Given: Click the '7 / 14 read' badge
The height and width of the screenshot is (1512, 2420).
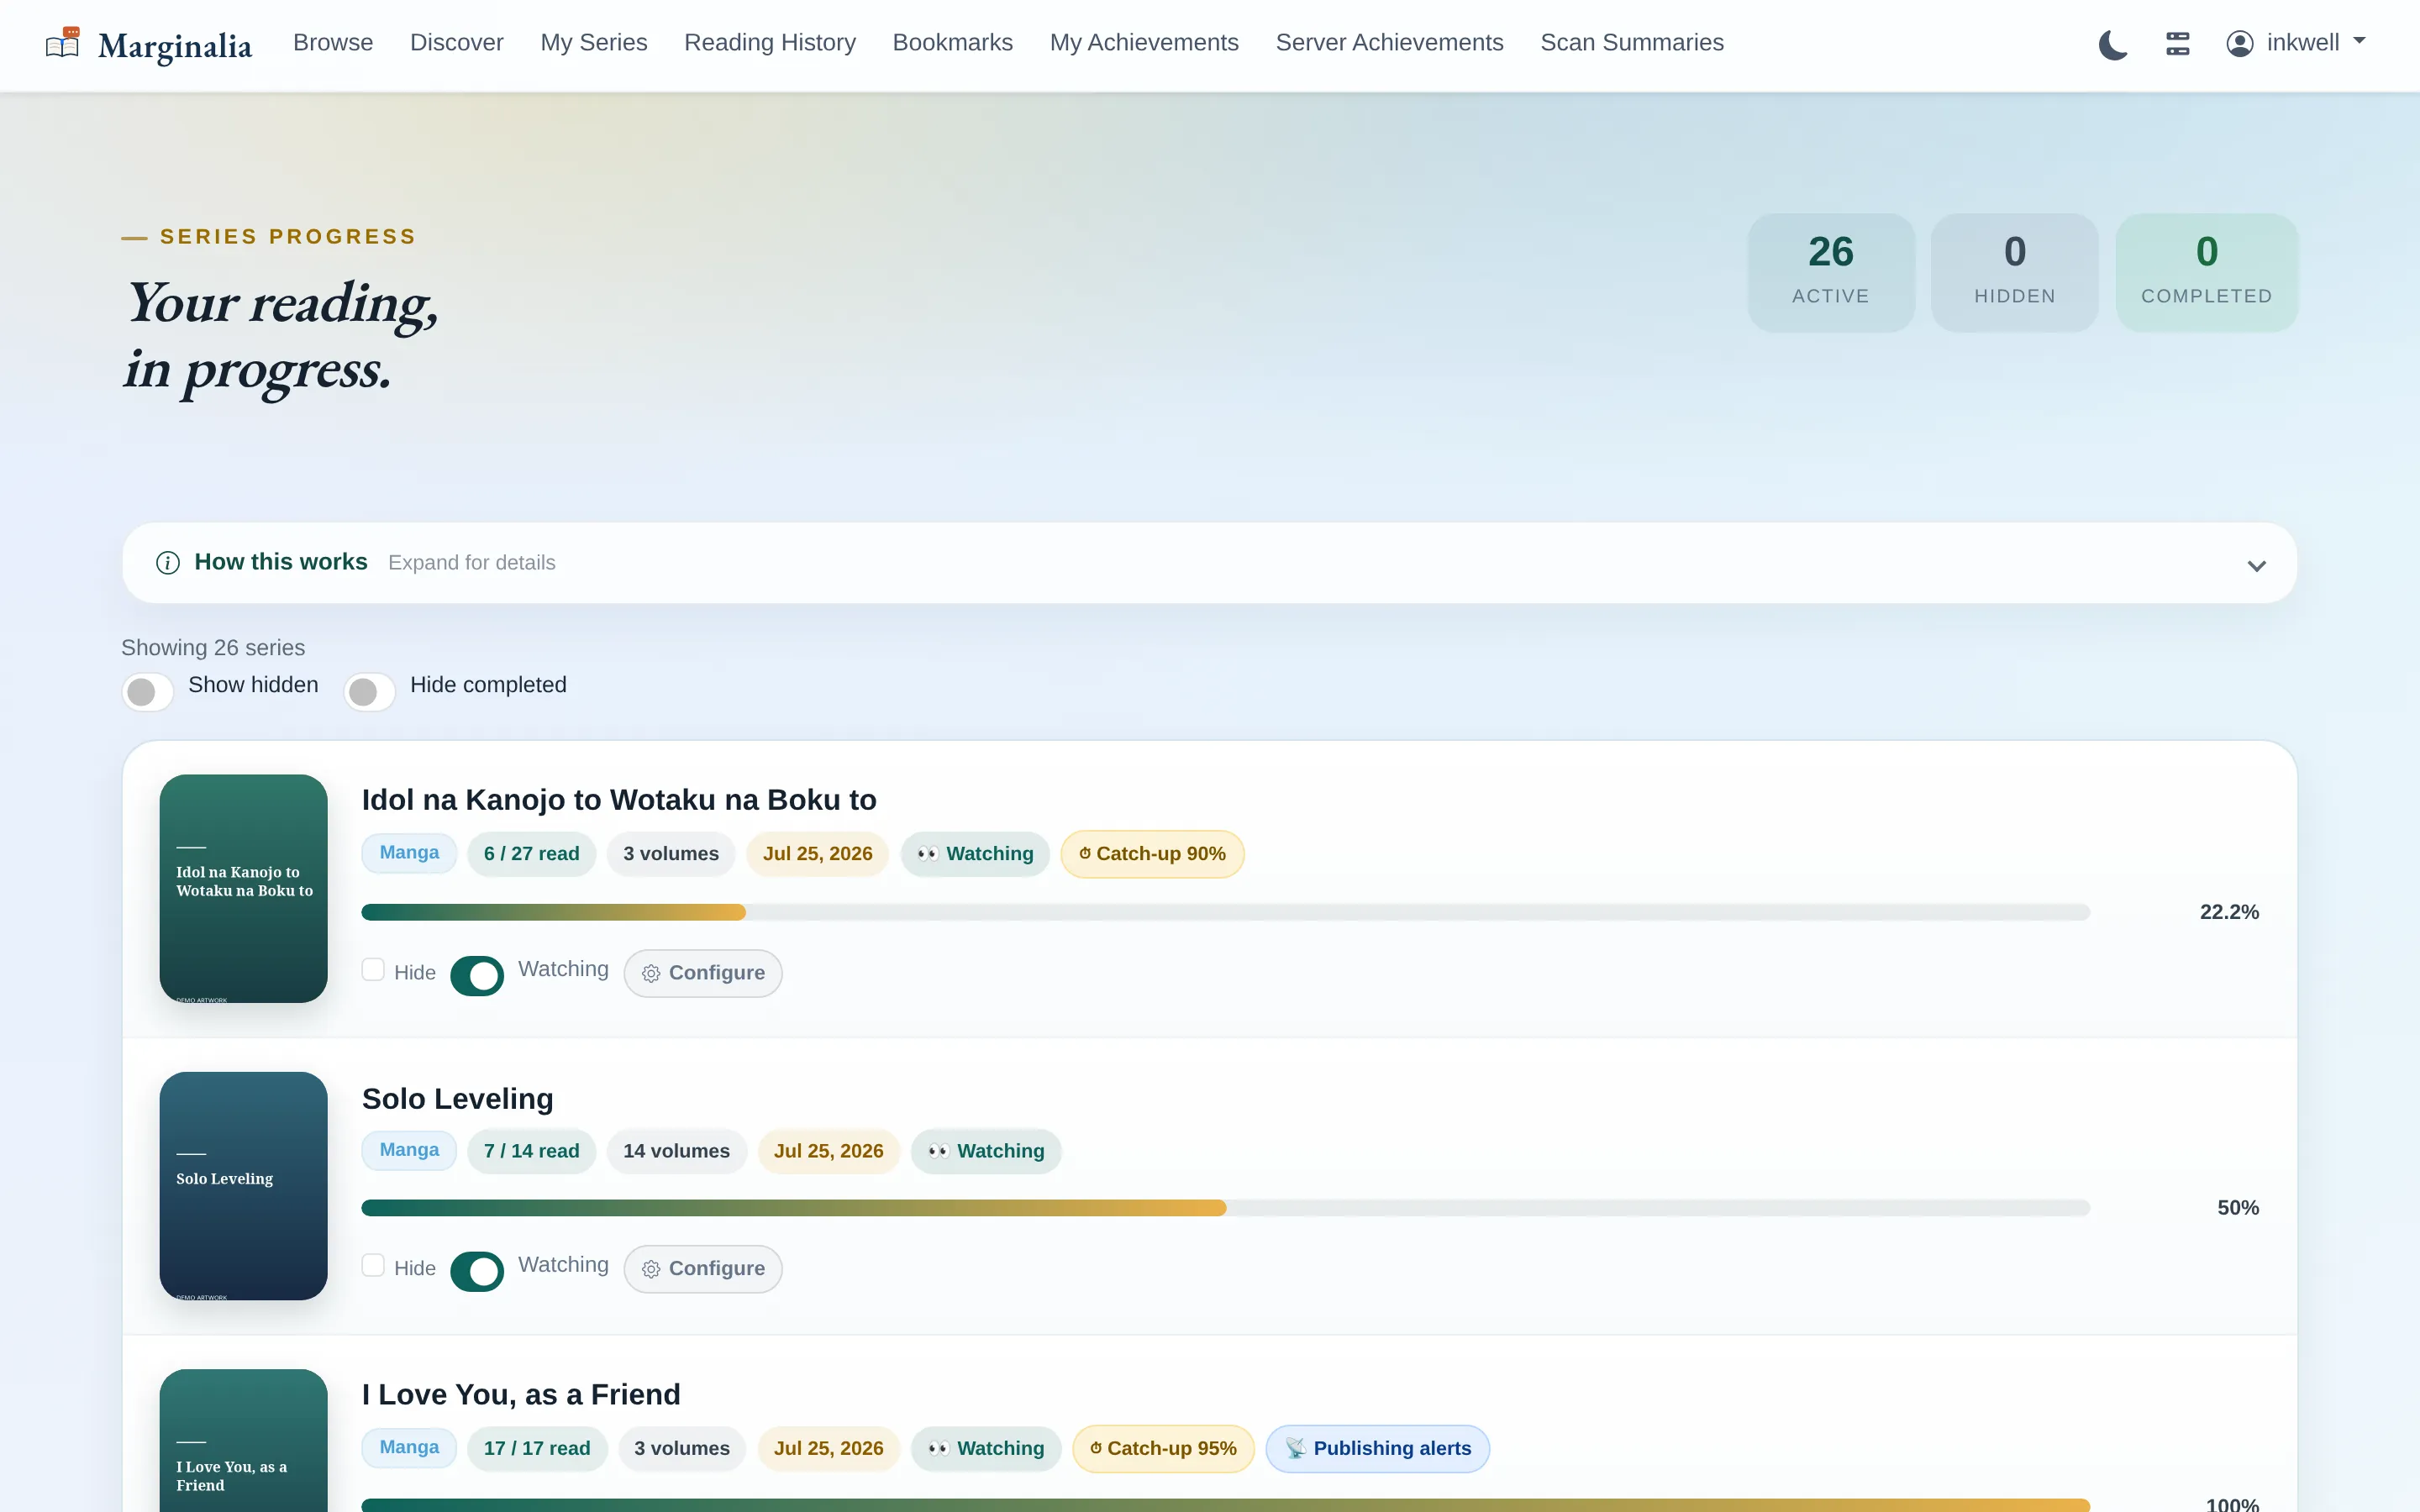Looking at the screenshot, I should (531, 1151).
